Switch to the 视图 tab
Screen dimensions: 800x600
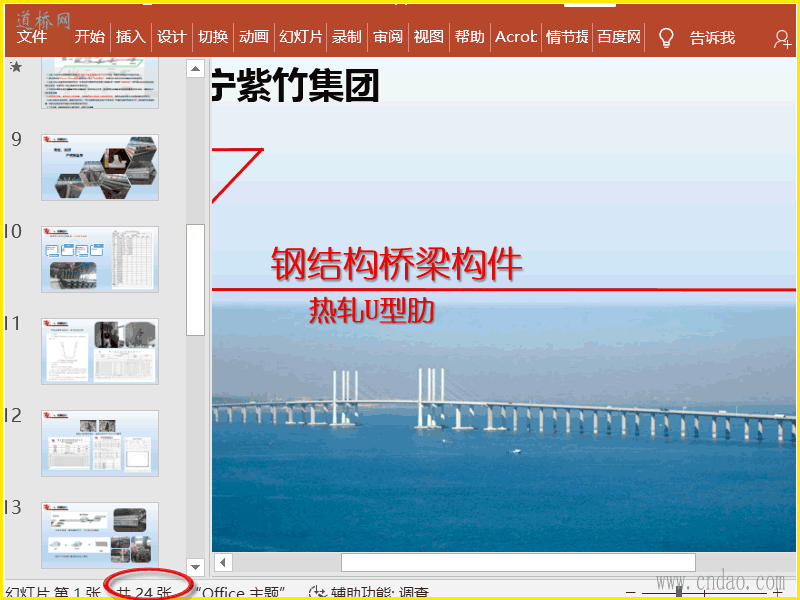429,37
